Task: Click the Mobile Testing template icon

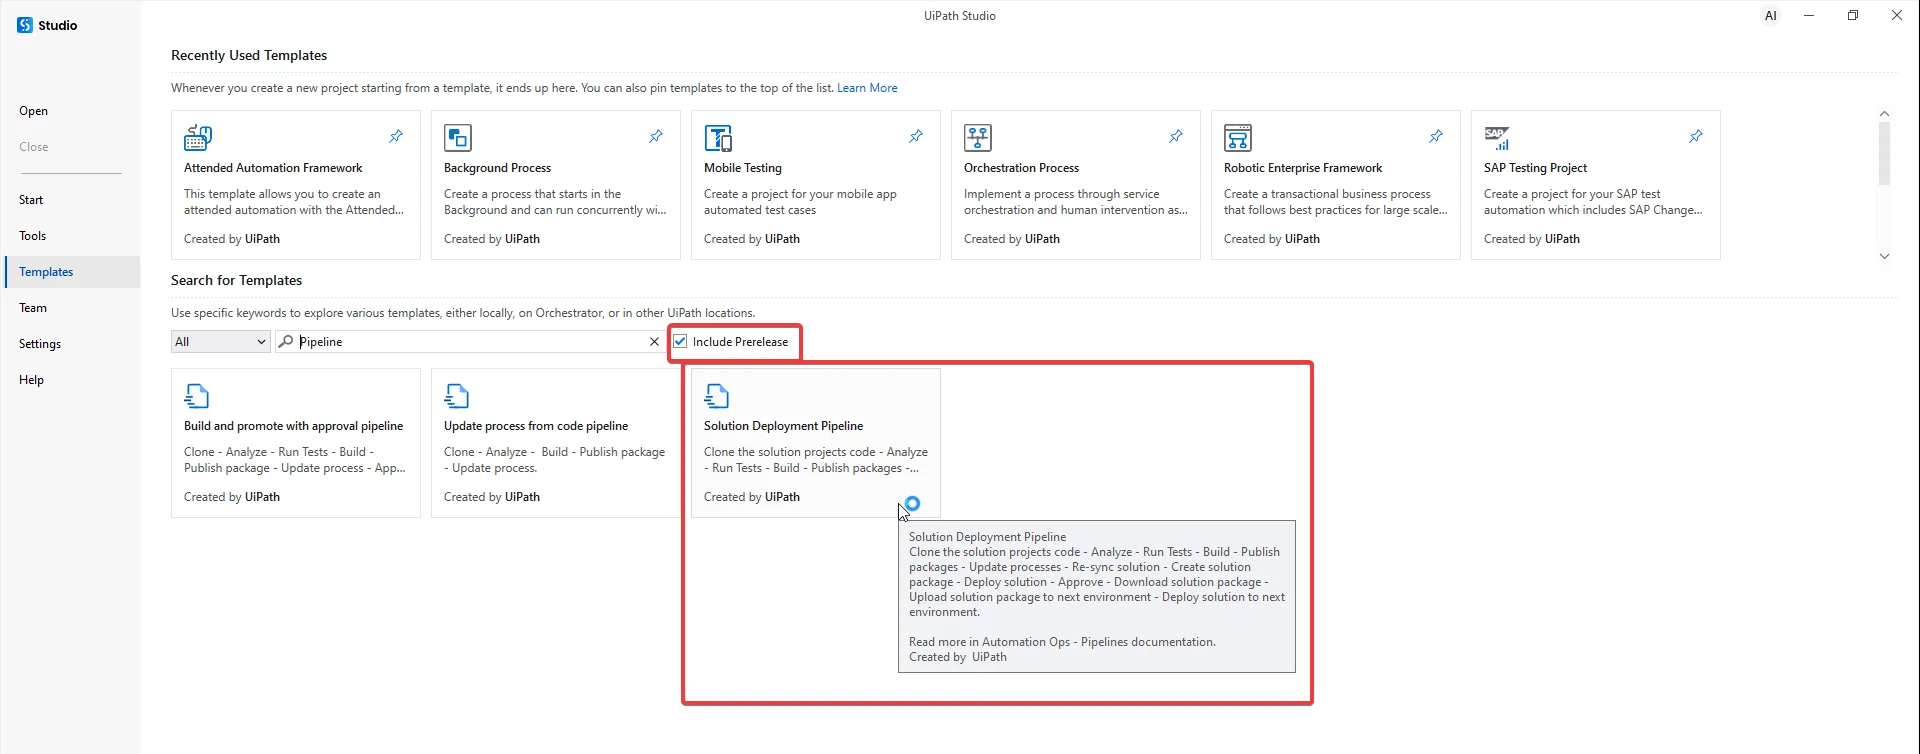Action: [718, 137]
